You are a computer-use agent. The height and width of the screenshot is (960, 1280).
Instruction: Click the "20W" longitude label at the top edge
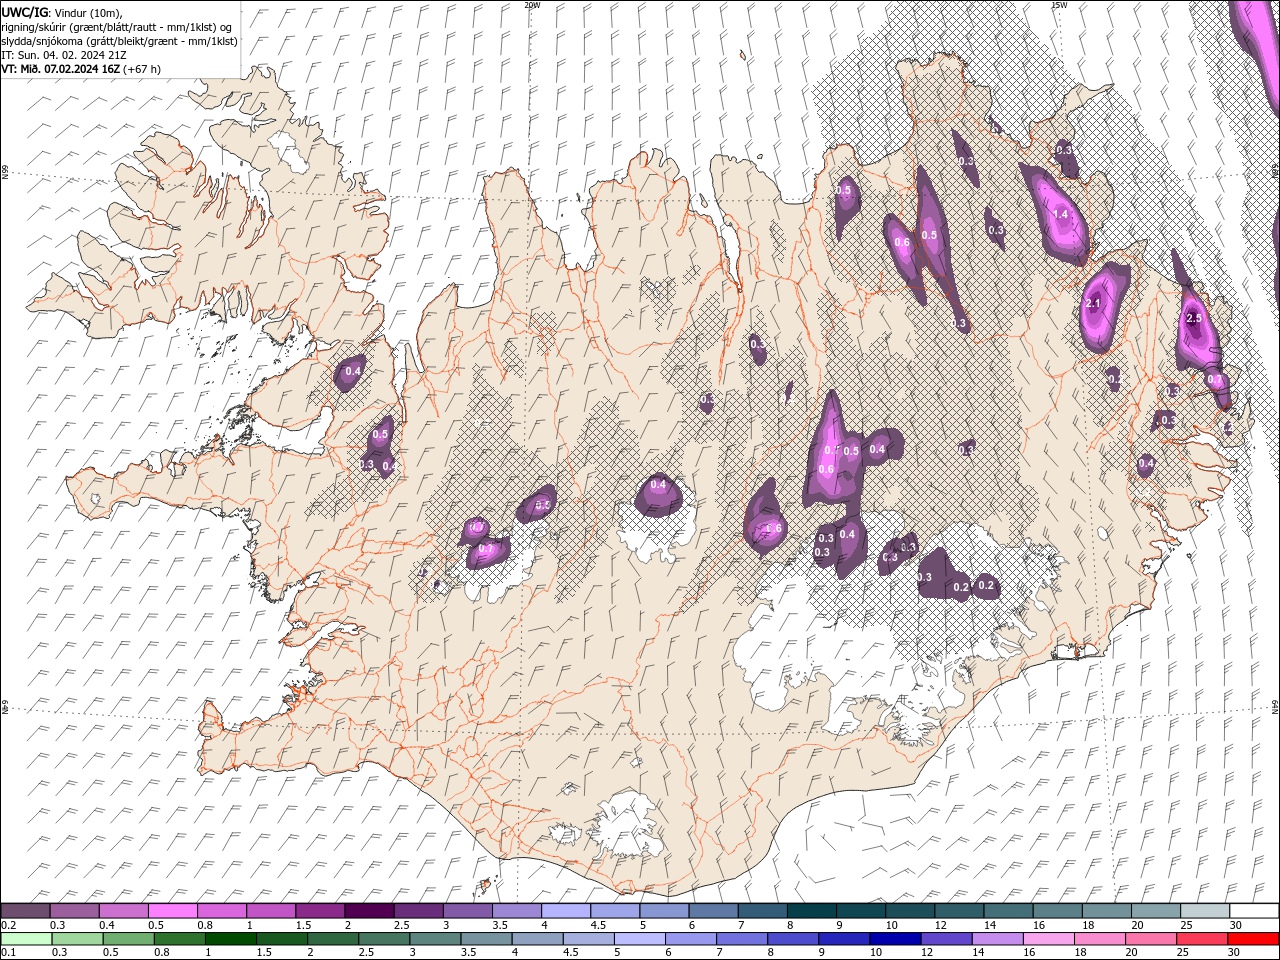(x=532, y=5)
